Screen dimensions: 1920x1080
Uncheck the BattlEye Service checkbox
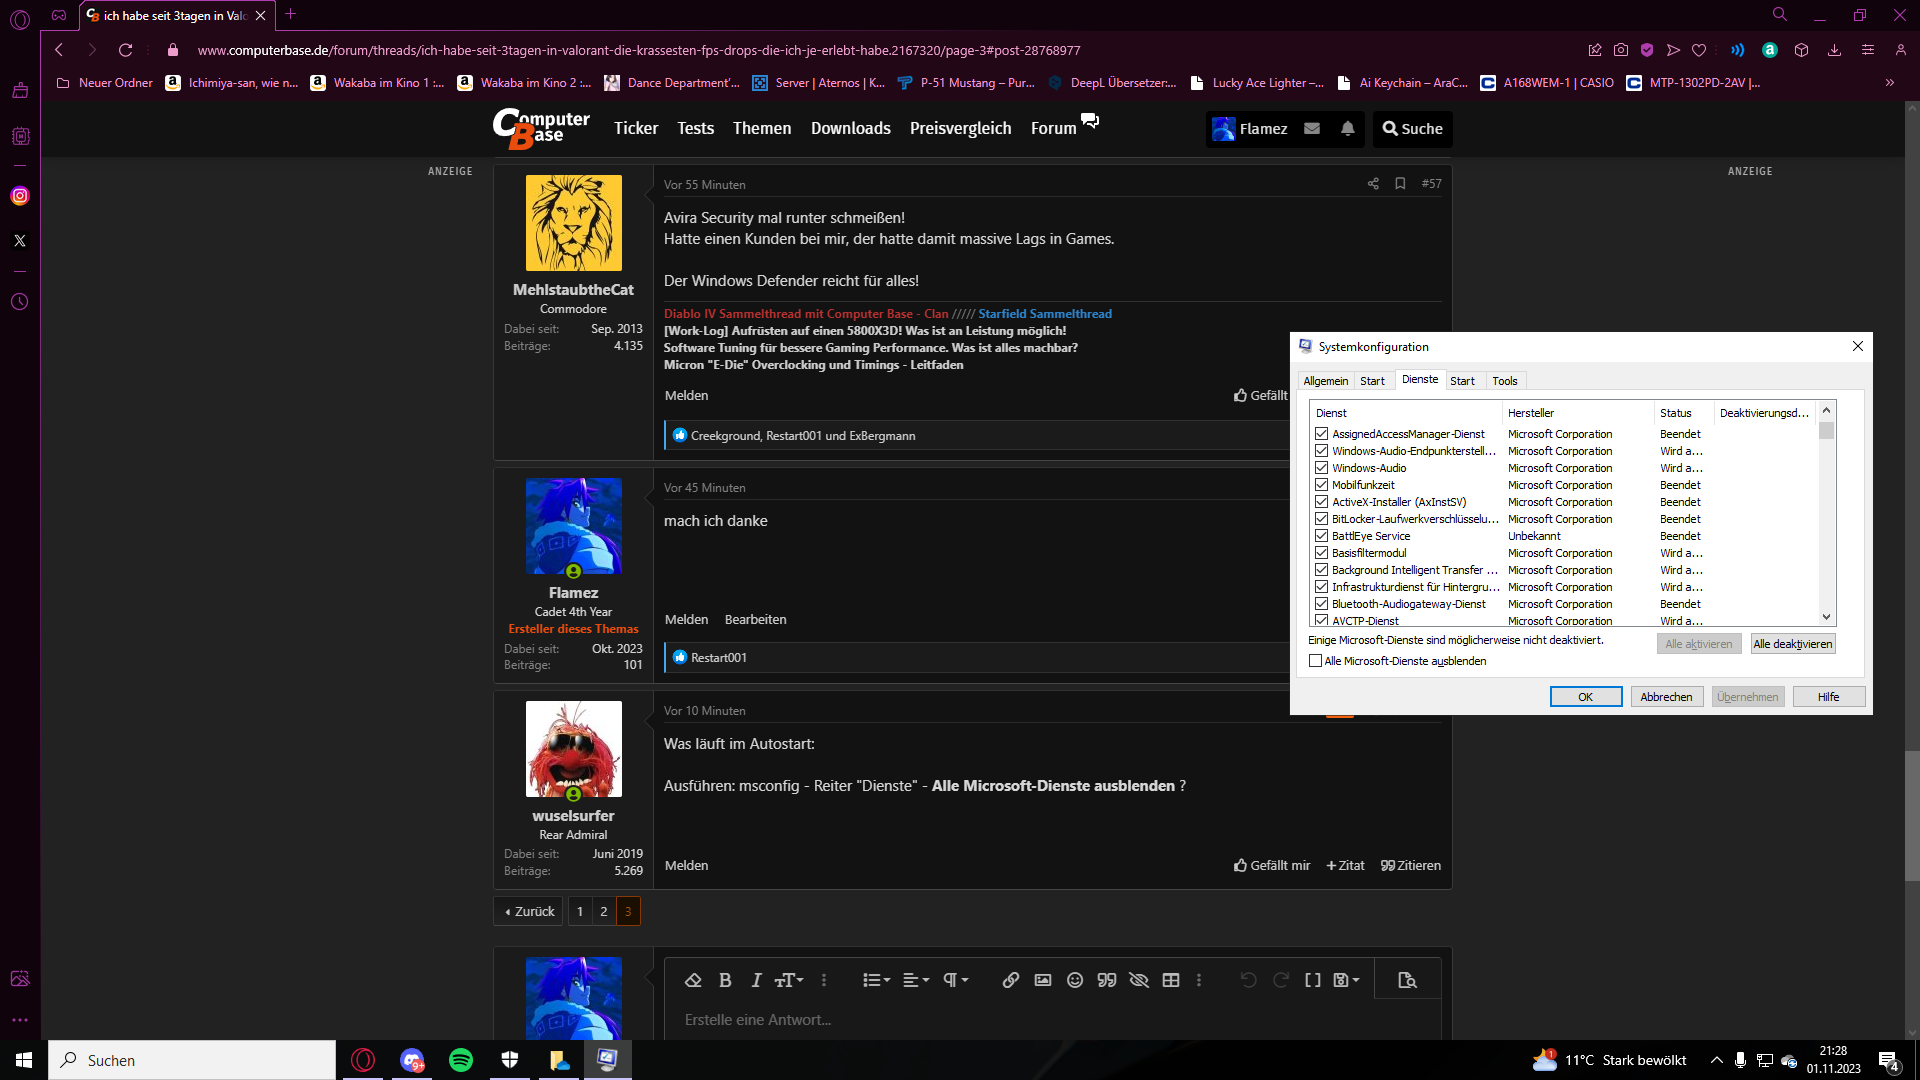tap(1321, 536)
